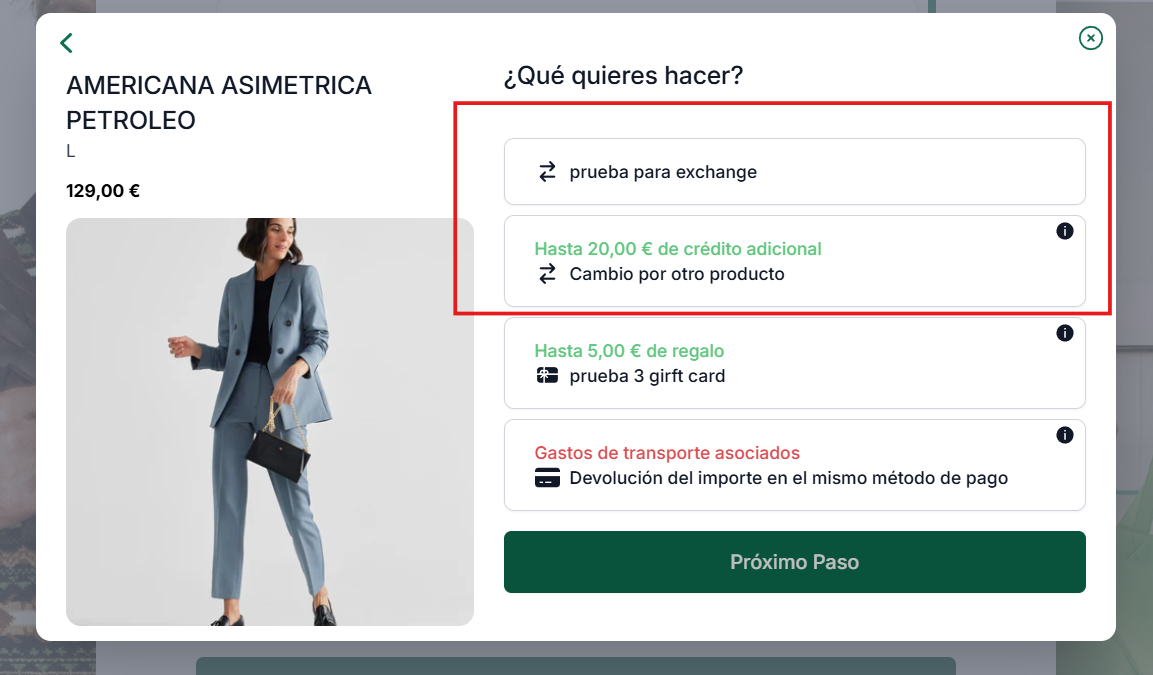The image size is (1153, 675).
Task: Choose Cambio por otro producto option
Action: 795,261
